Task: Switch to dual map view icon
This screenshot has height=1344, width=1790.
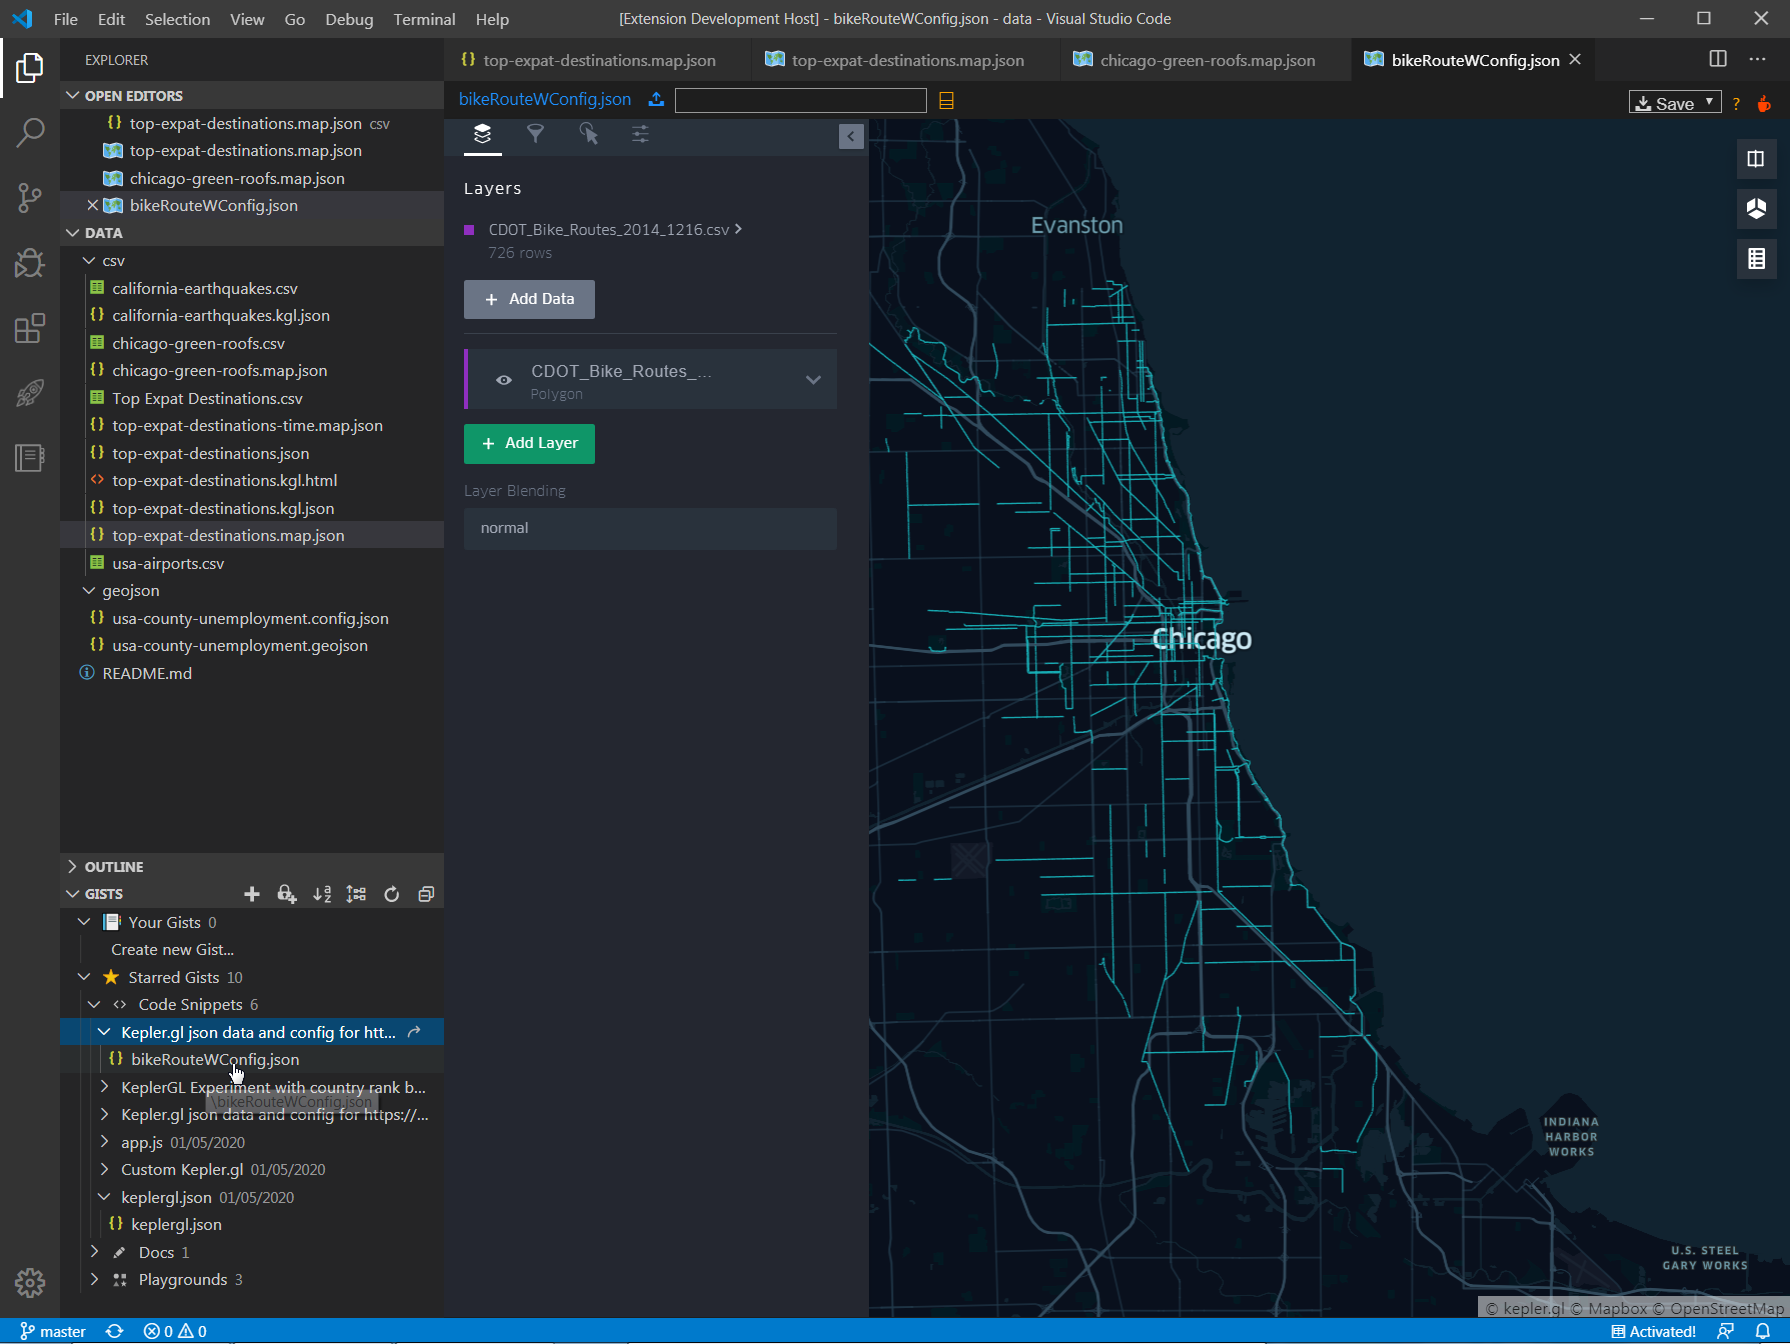Action: click(x=1756, y=159)
